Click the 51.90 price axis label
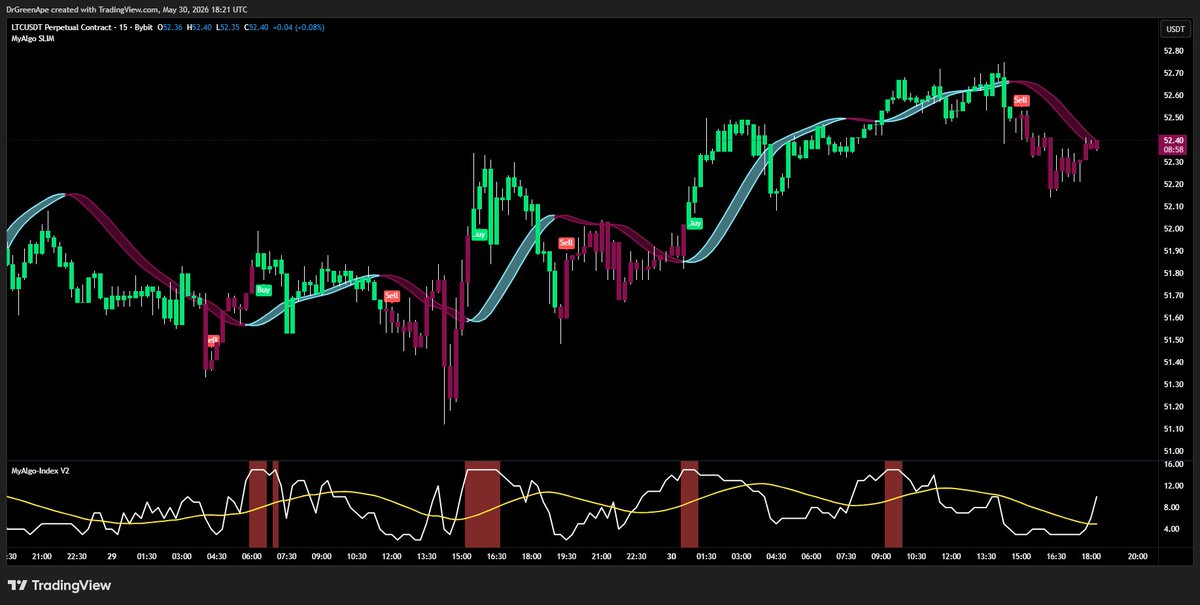Viewport: 1200px width, 605px height. click(1174, 251)
